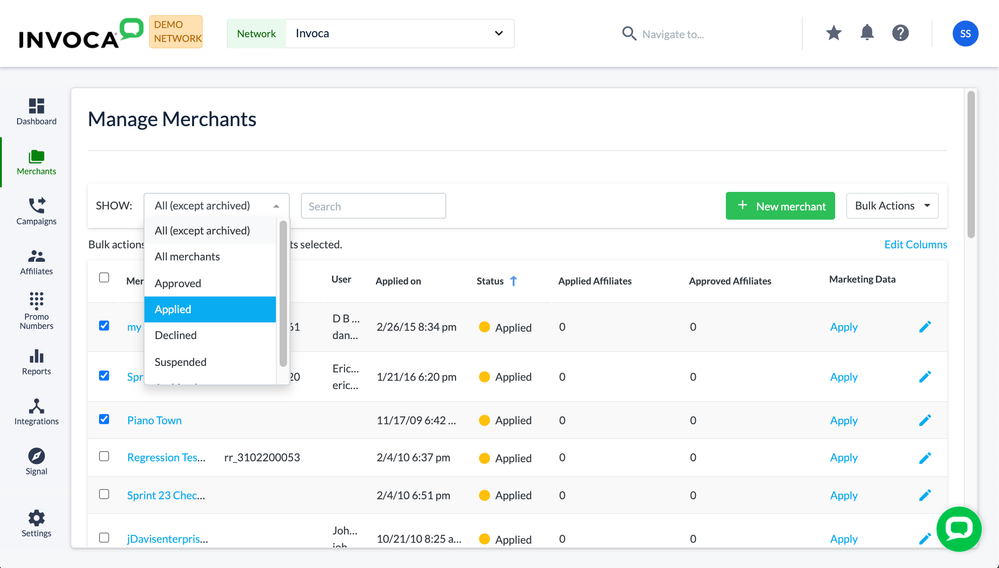Toggle the select-all checkbox in table header

(104, 278)
